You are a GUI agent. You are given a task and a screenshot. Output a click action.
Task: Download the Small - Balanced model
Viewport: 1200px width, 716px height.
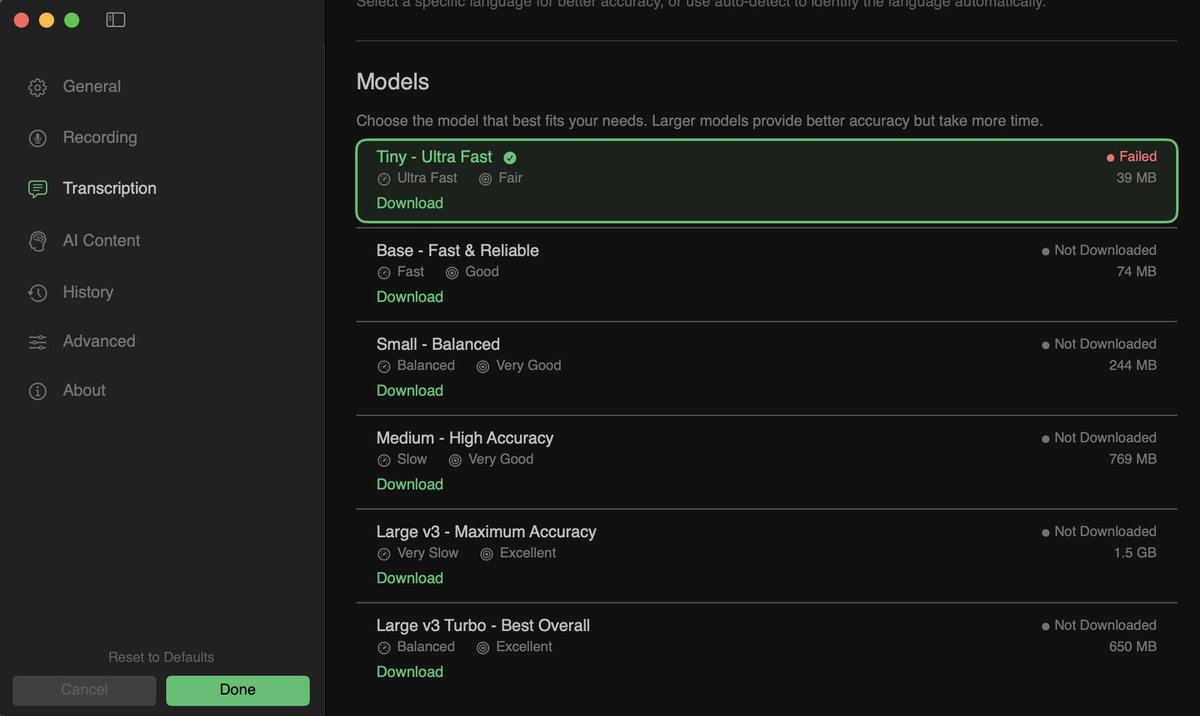[410, 391]
